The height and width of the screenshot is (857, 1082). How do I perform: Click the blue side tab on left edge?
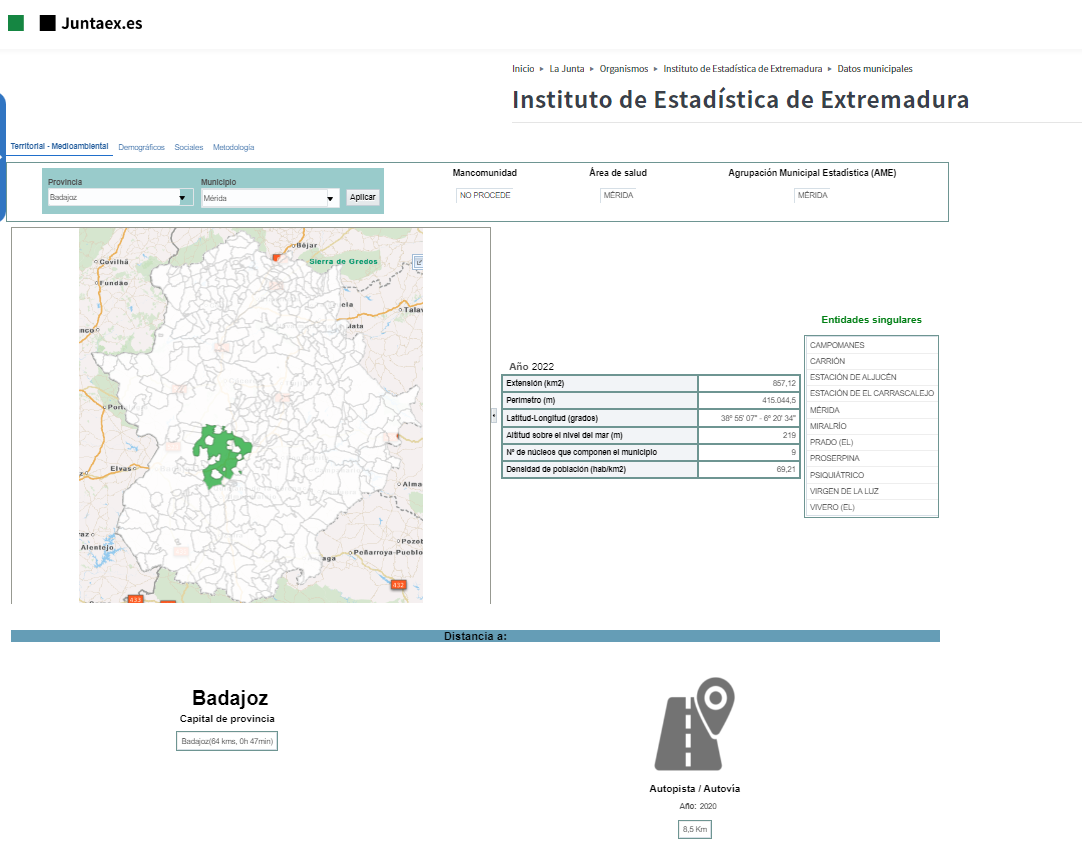click(3, 156)
